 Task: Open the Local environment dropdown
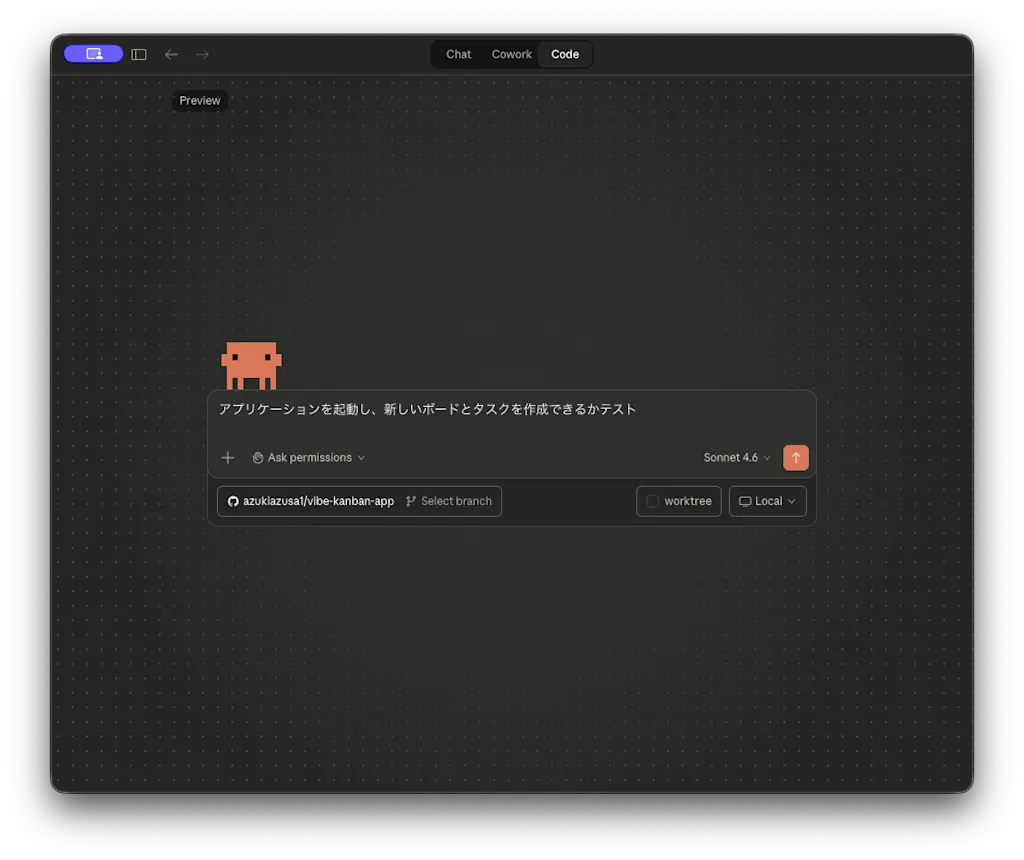[767, 502]
